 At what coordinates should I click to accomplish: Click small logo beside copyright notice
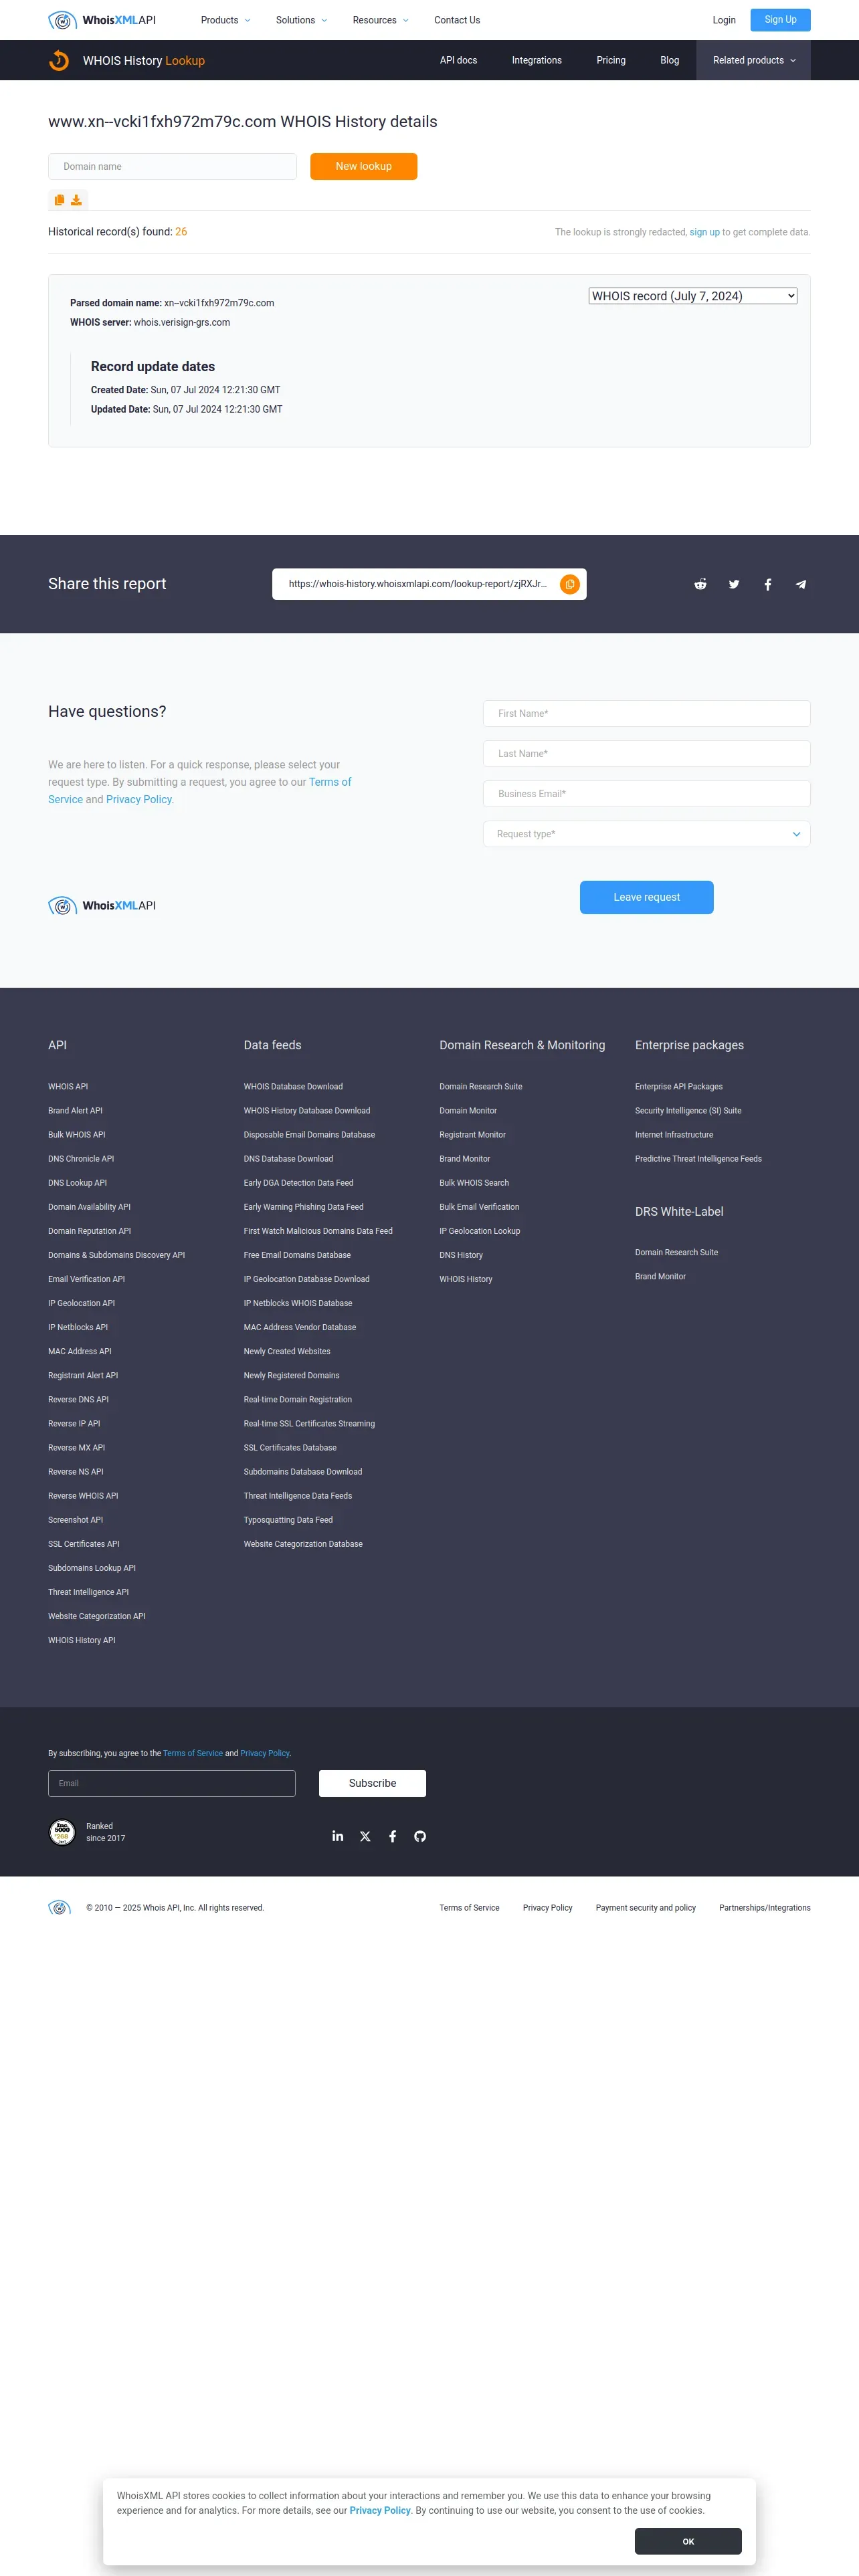coord(59,1908)
